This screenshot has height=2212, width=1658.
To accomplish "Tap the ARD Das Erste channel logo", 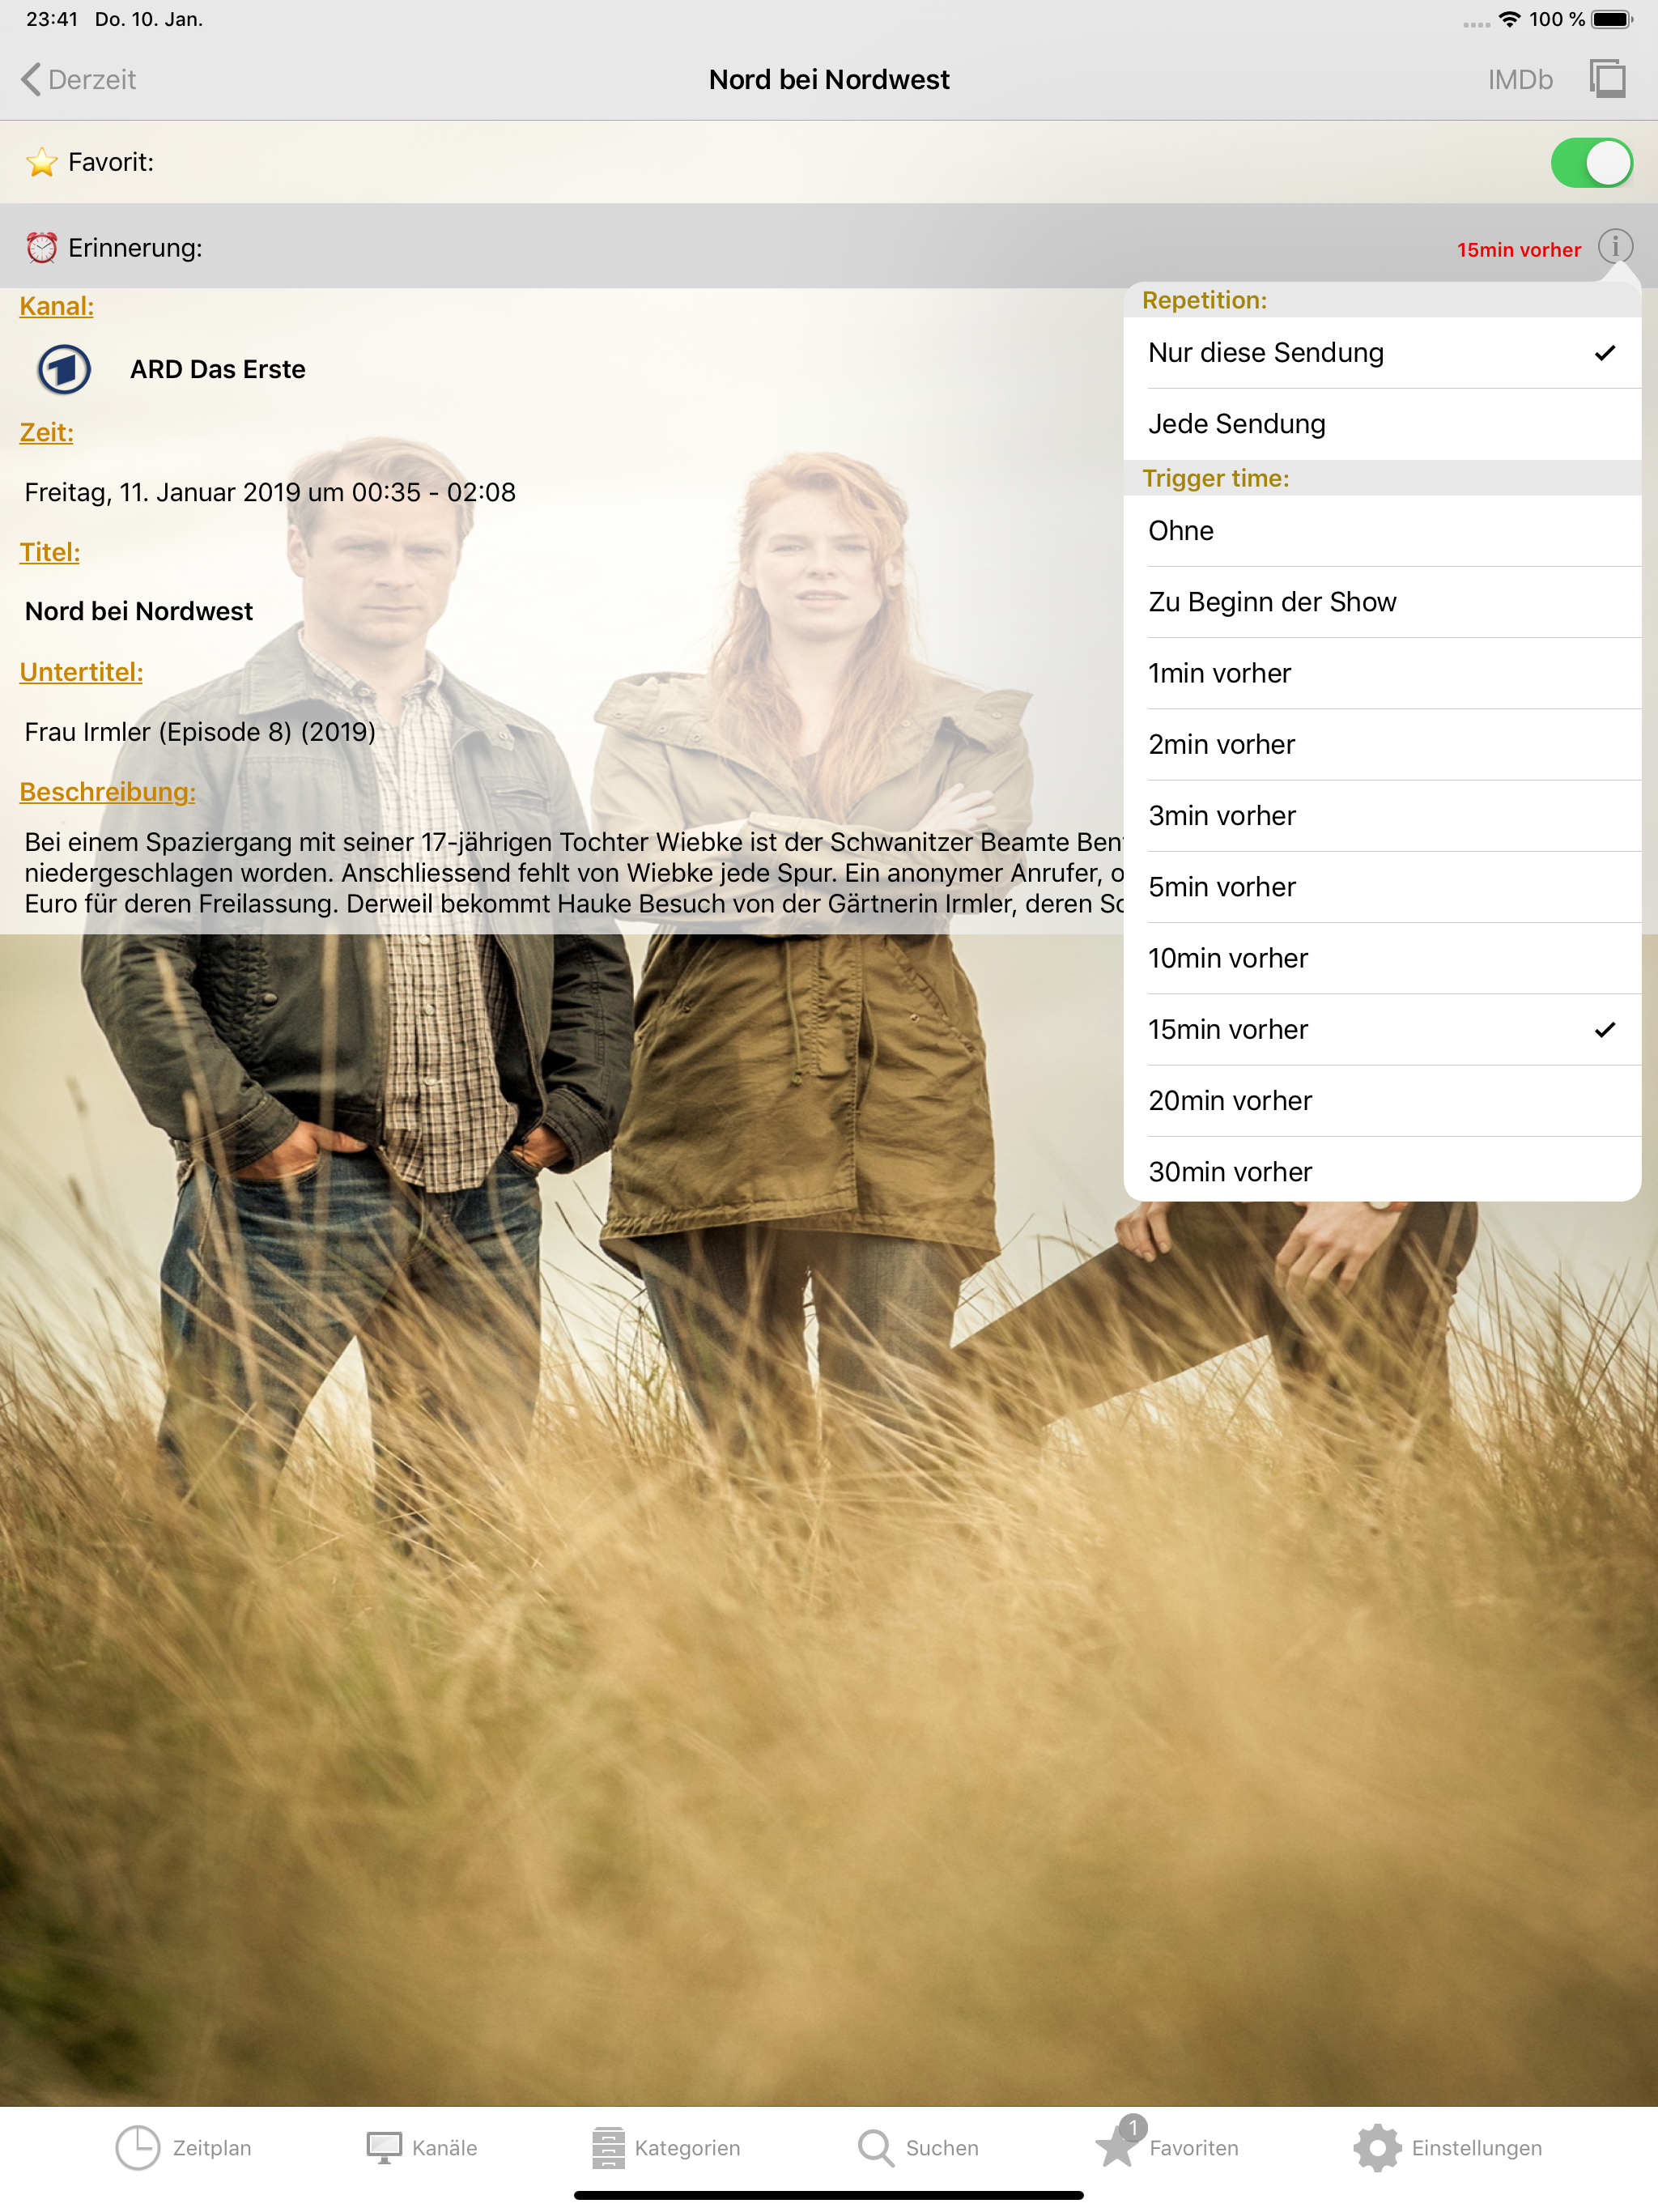I will (64, 369).
